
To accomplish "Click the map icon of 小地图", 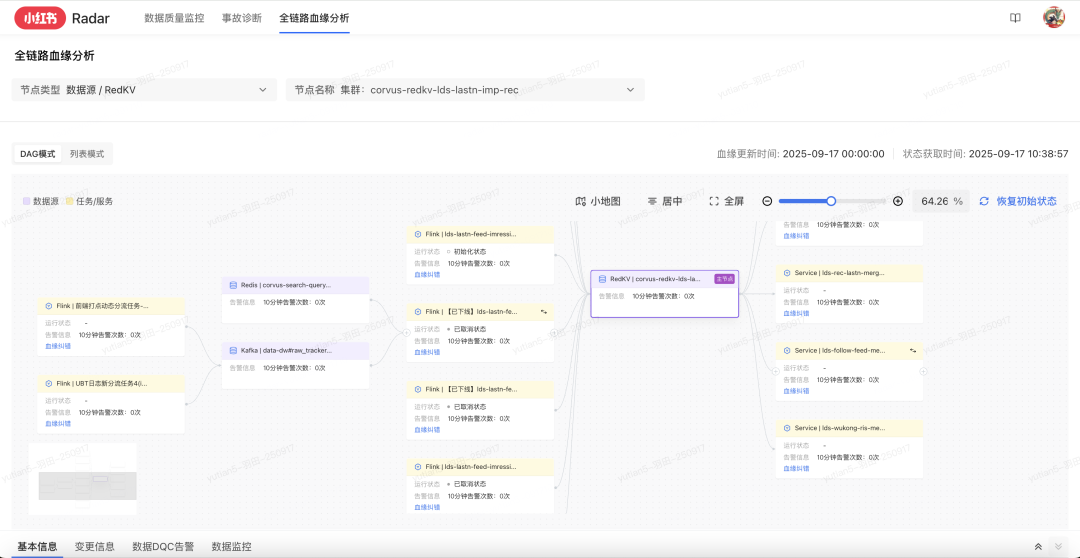I will point(580,201).
